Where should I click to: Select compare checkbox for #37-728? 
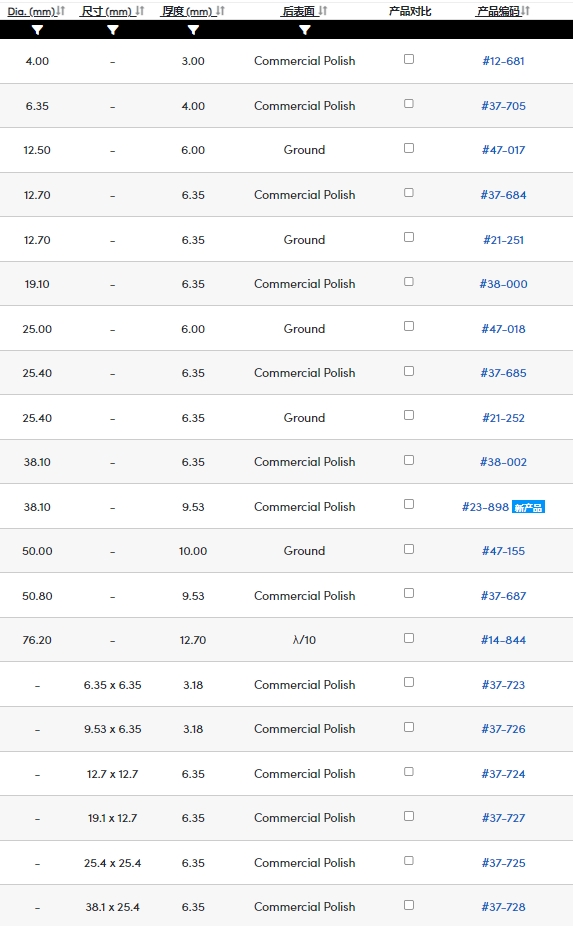click(409, 905)
